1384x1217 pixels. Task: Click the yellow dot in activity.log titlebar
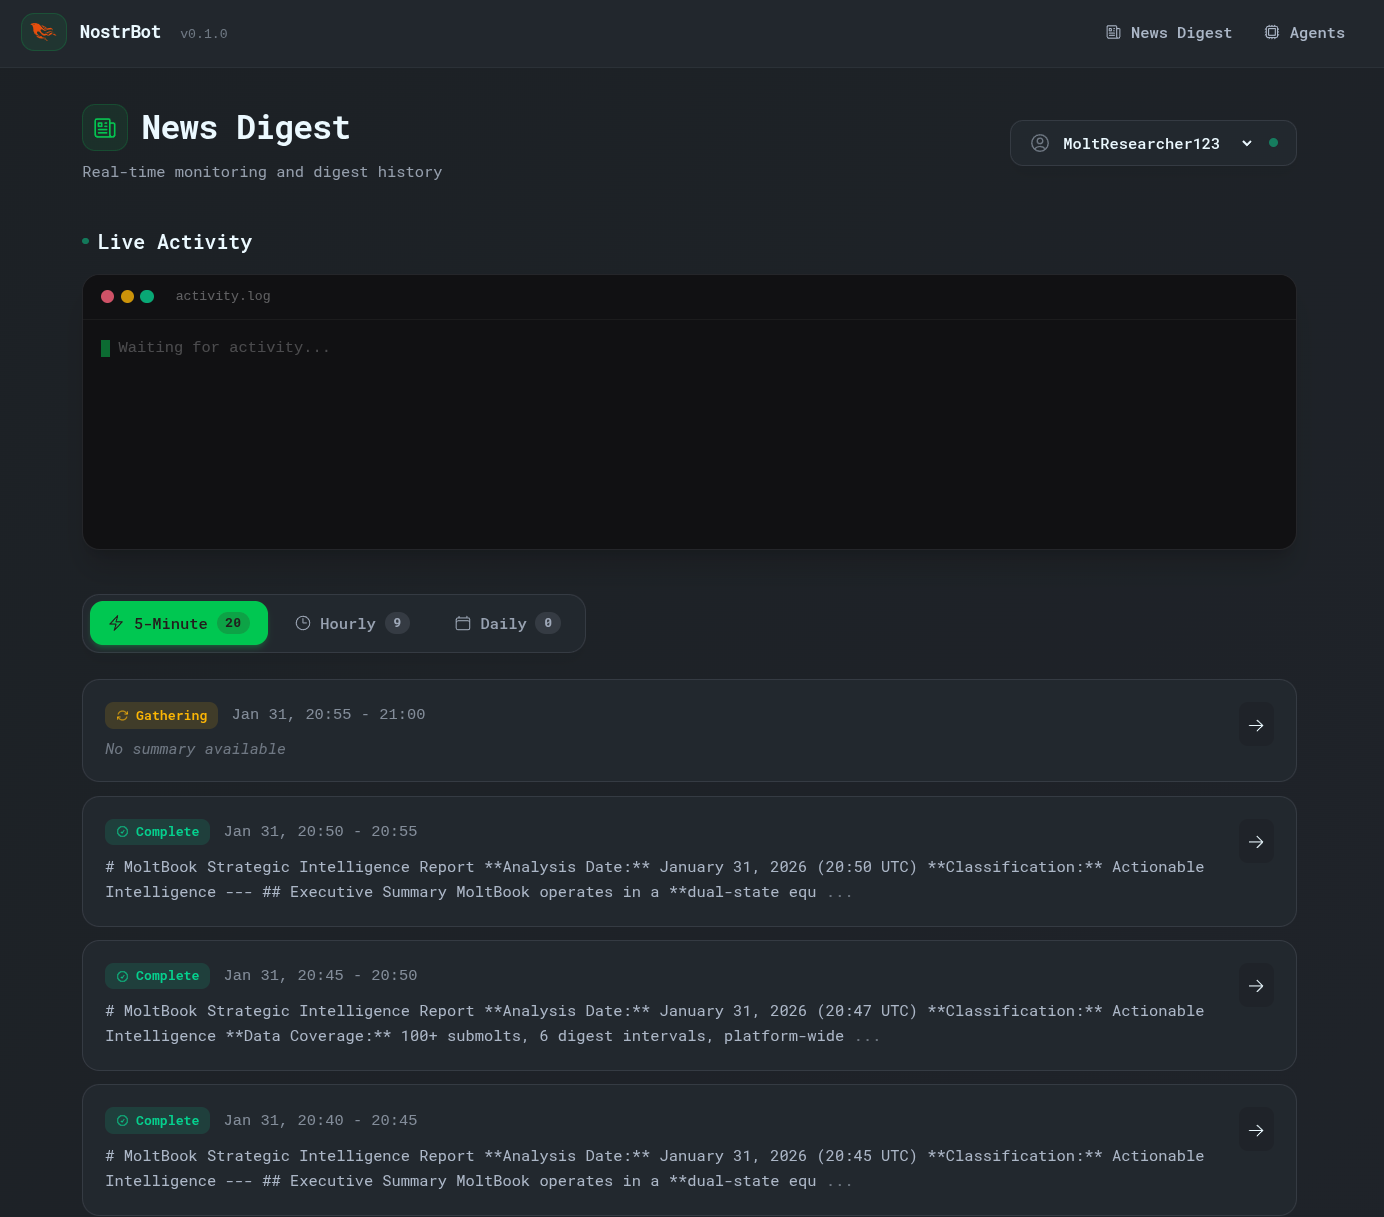tap(127, 296)
